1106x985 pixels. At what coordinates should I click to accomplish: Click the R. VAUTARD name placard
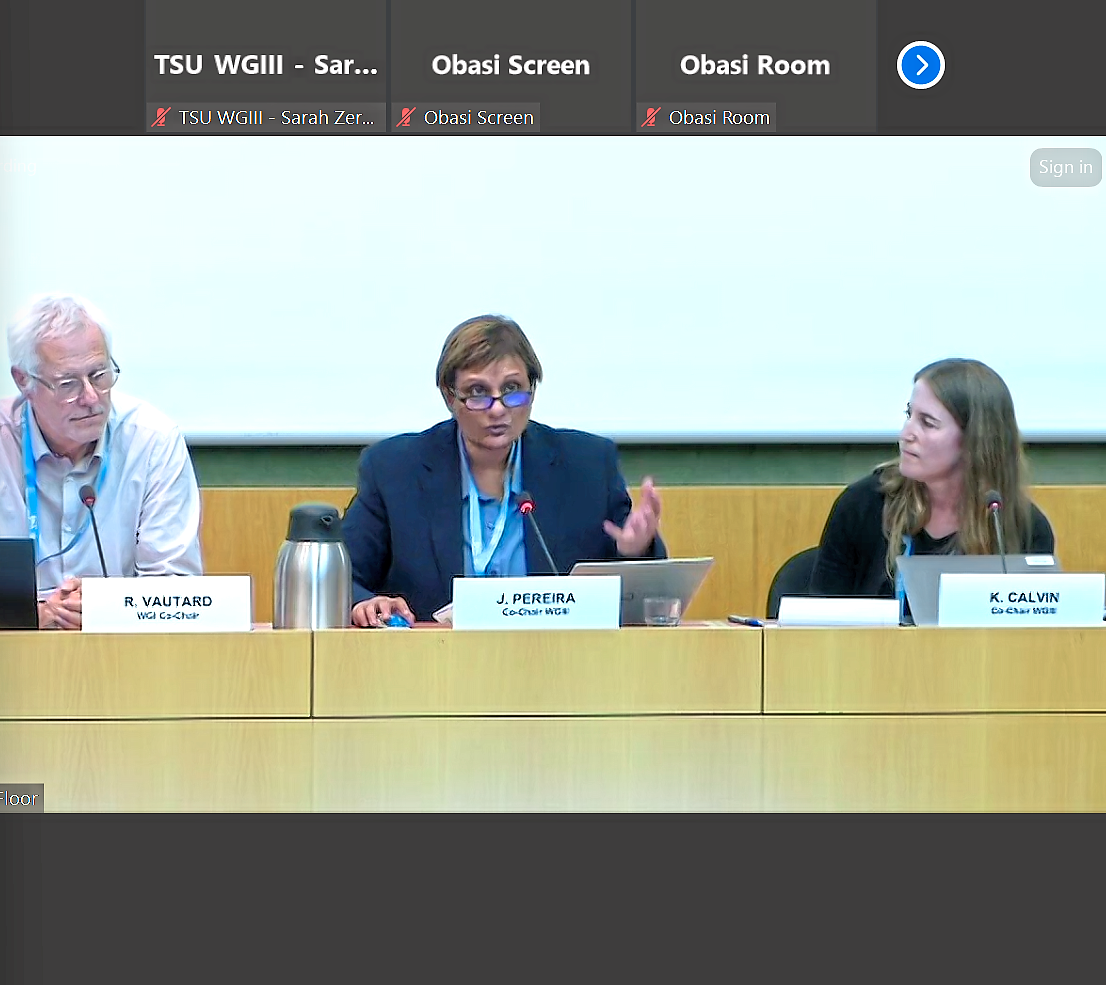click(x=165, y=604)
